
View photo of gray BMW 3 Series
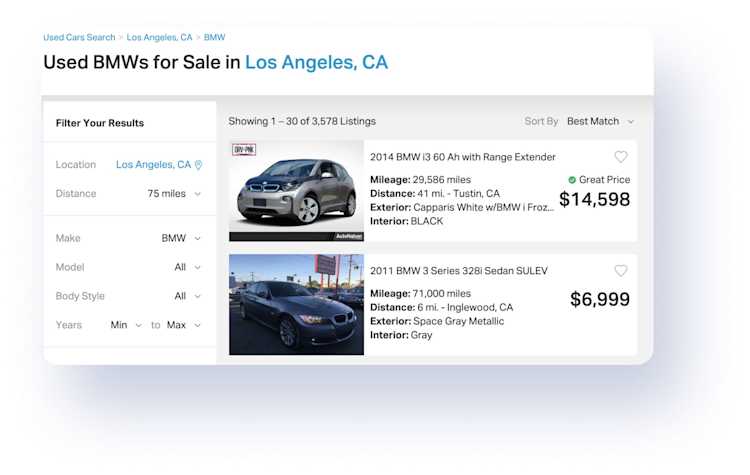296,305
